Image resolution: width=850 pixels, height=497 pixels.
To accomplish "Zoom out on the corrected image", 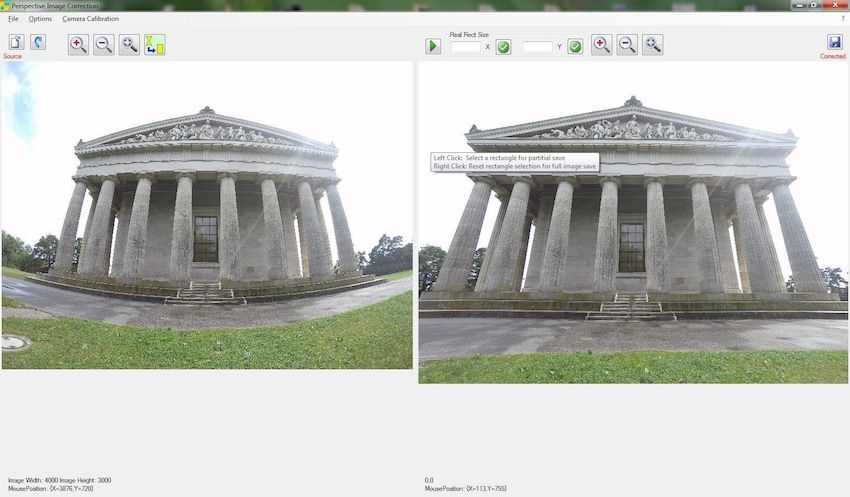I will [x=627, y=44].
